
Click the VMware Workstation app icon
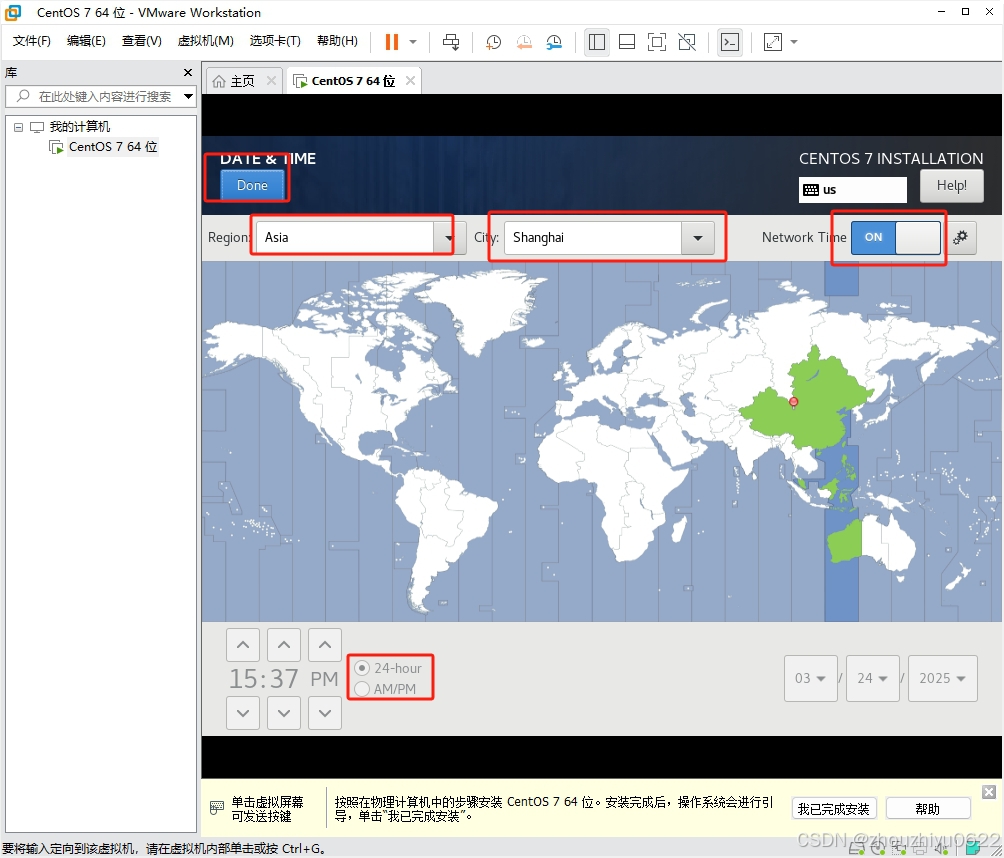pos(13,12)
